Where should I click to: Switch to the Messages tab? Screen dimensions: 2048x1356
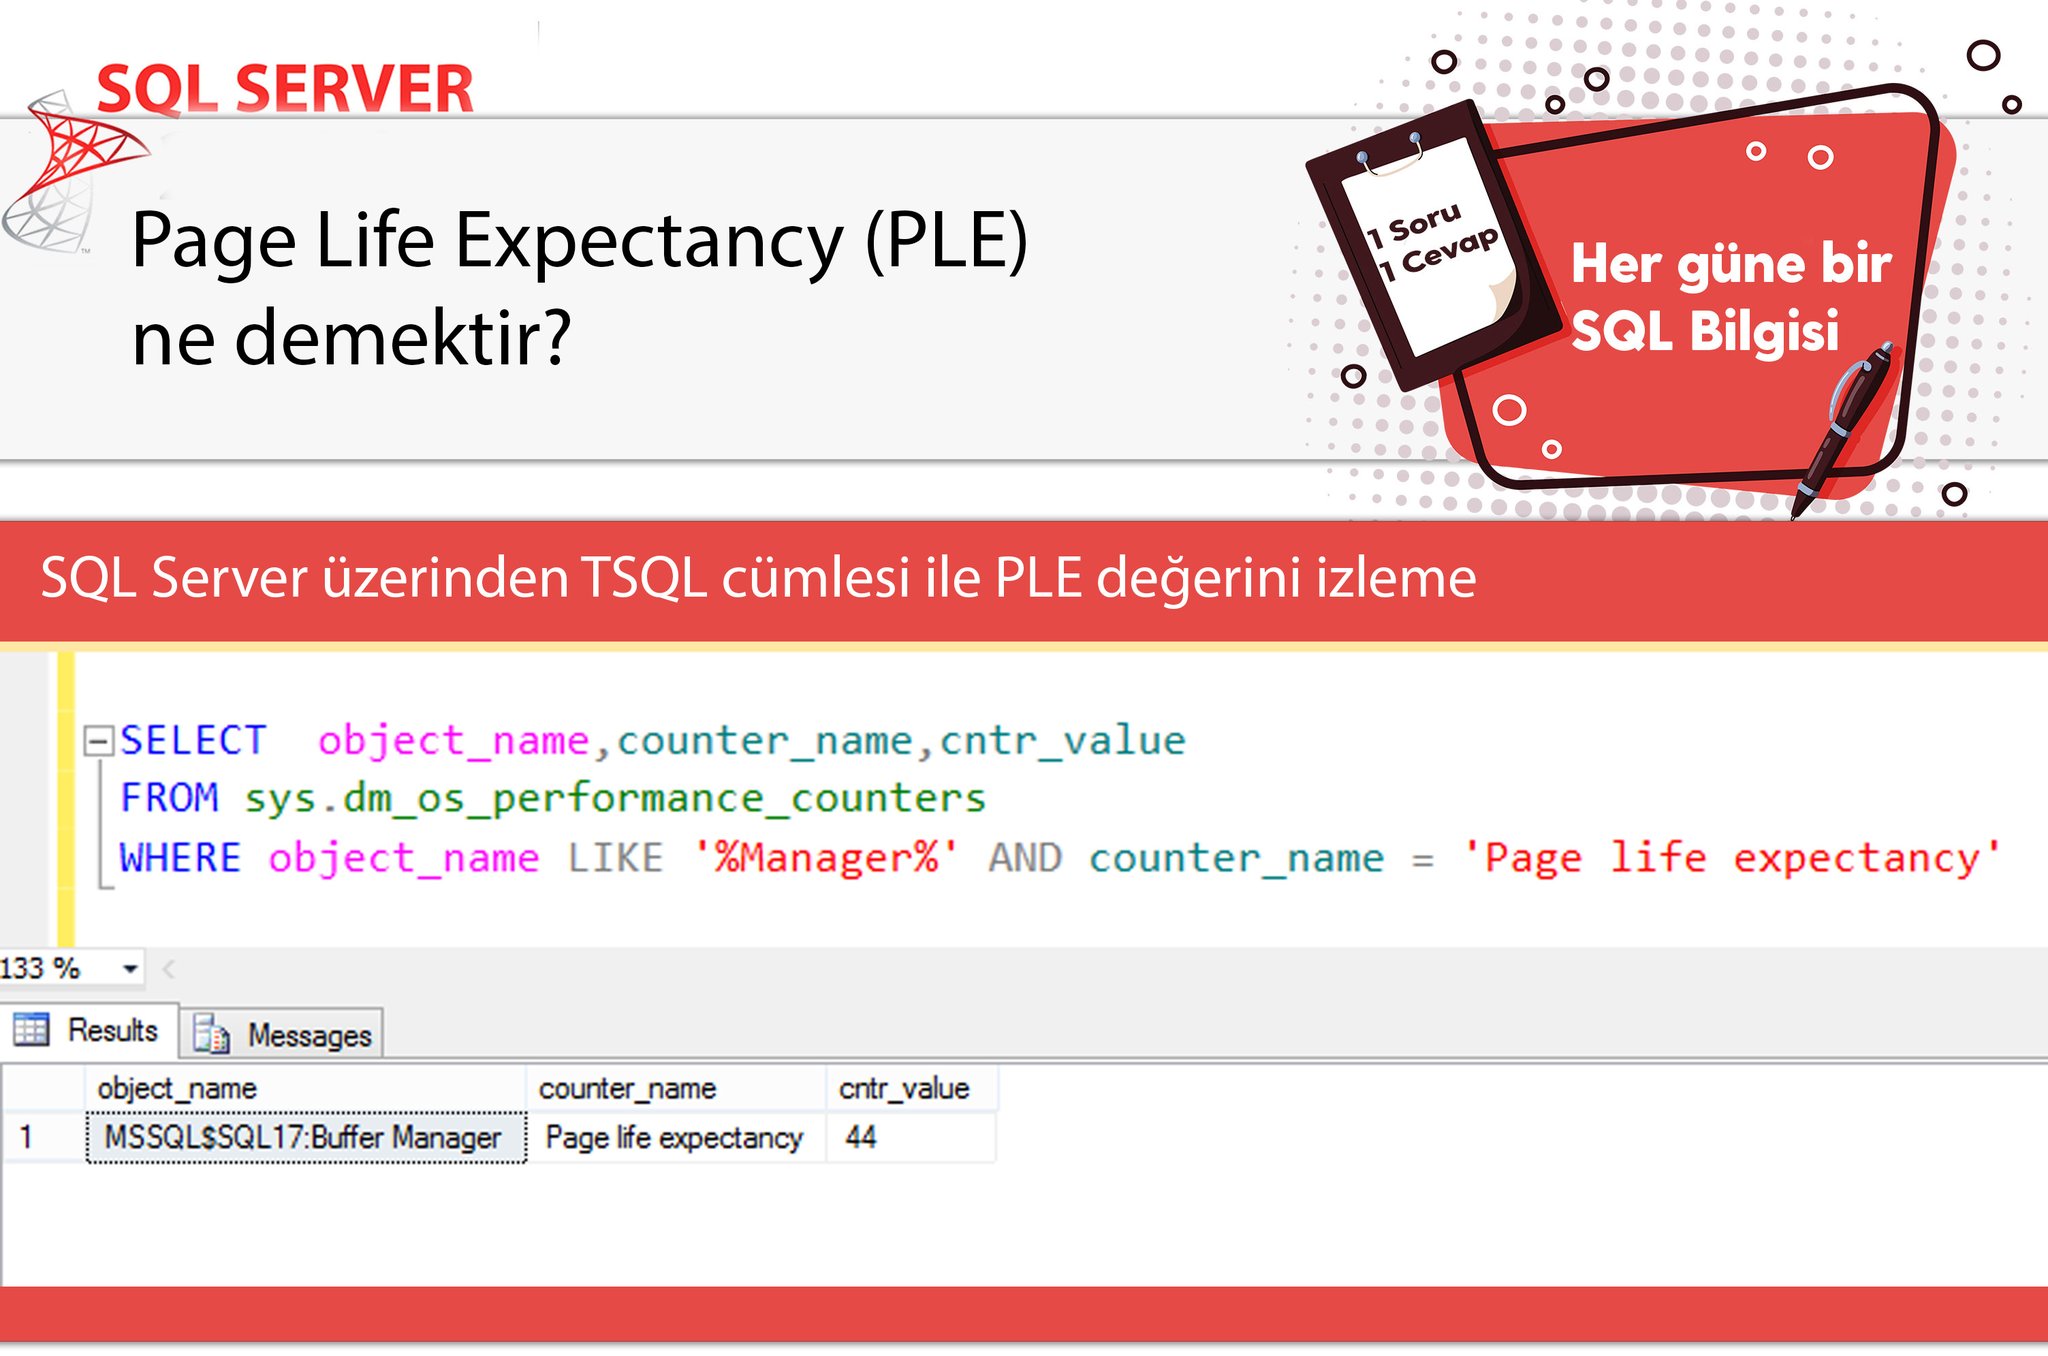tap(308, 1035)
